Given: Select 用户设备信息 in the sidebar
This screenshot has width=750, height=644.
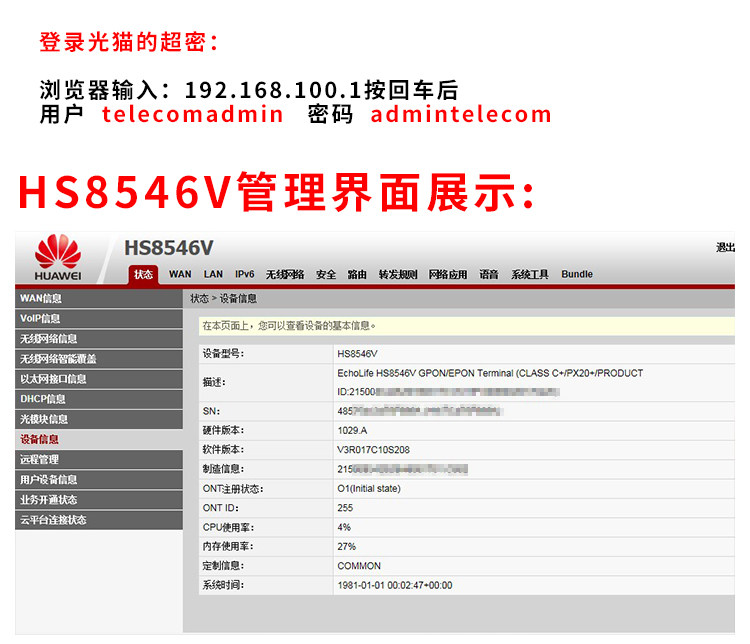Looking at the screenshot, I should (99, 479).
